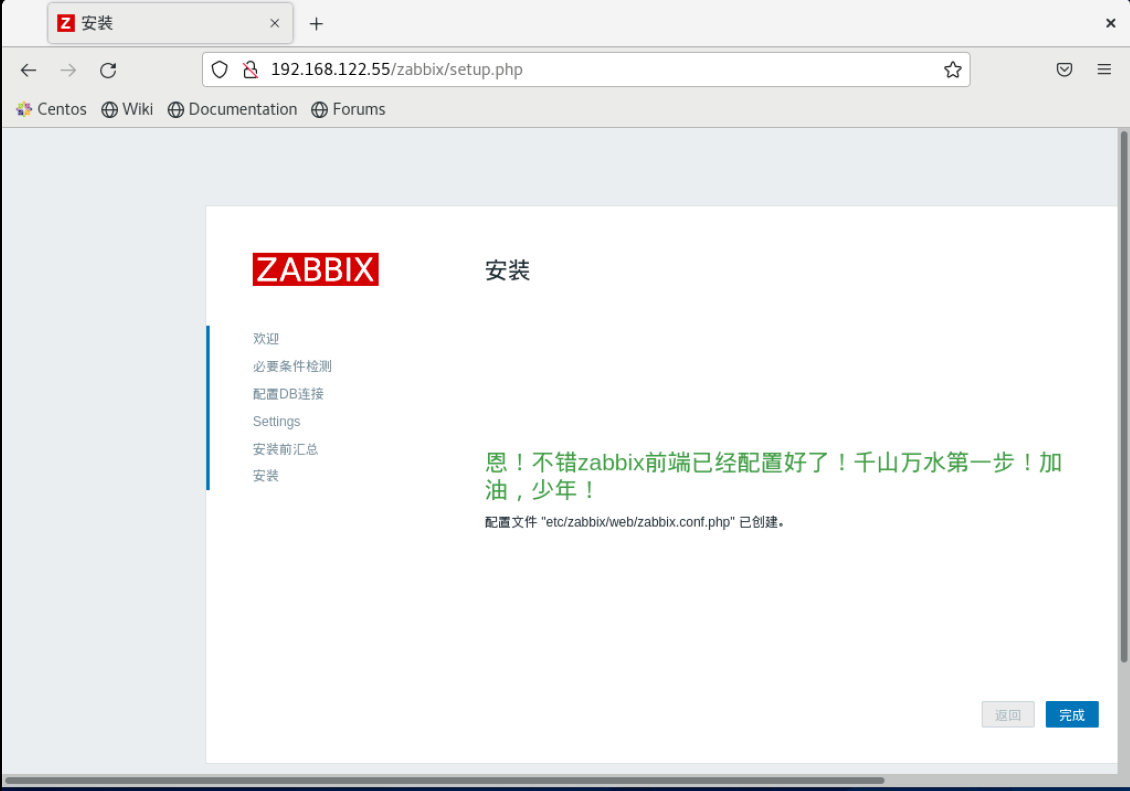Select the 安装 setup step in sidebar

tap(265, 475)
